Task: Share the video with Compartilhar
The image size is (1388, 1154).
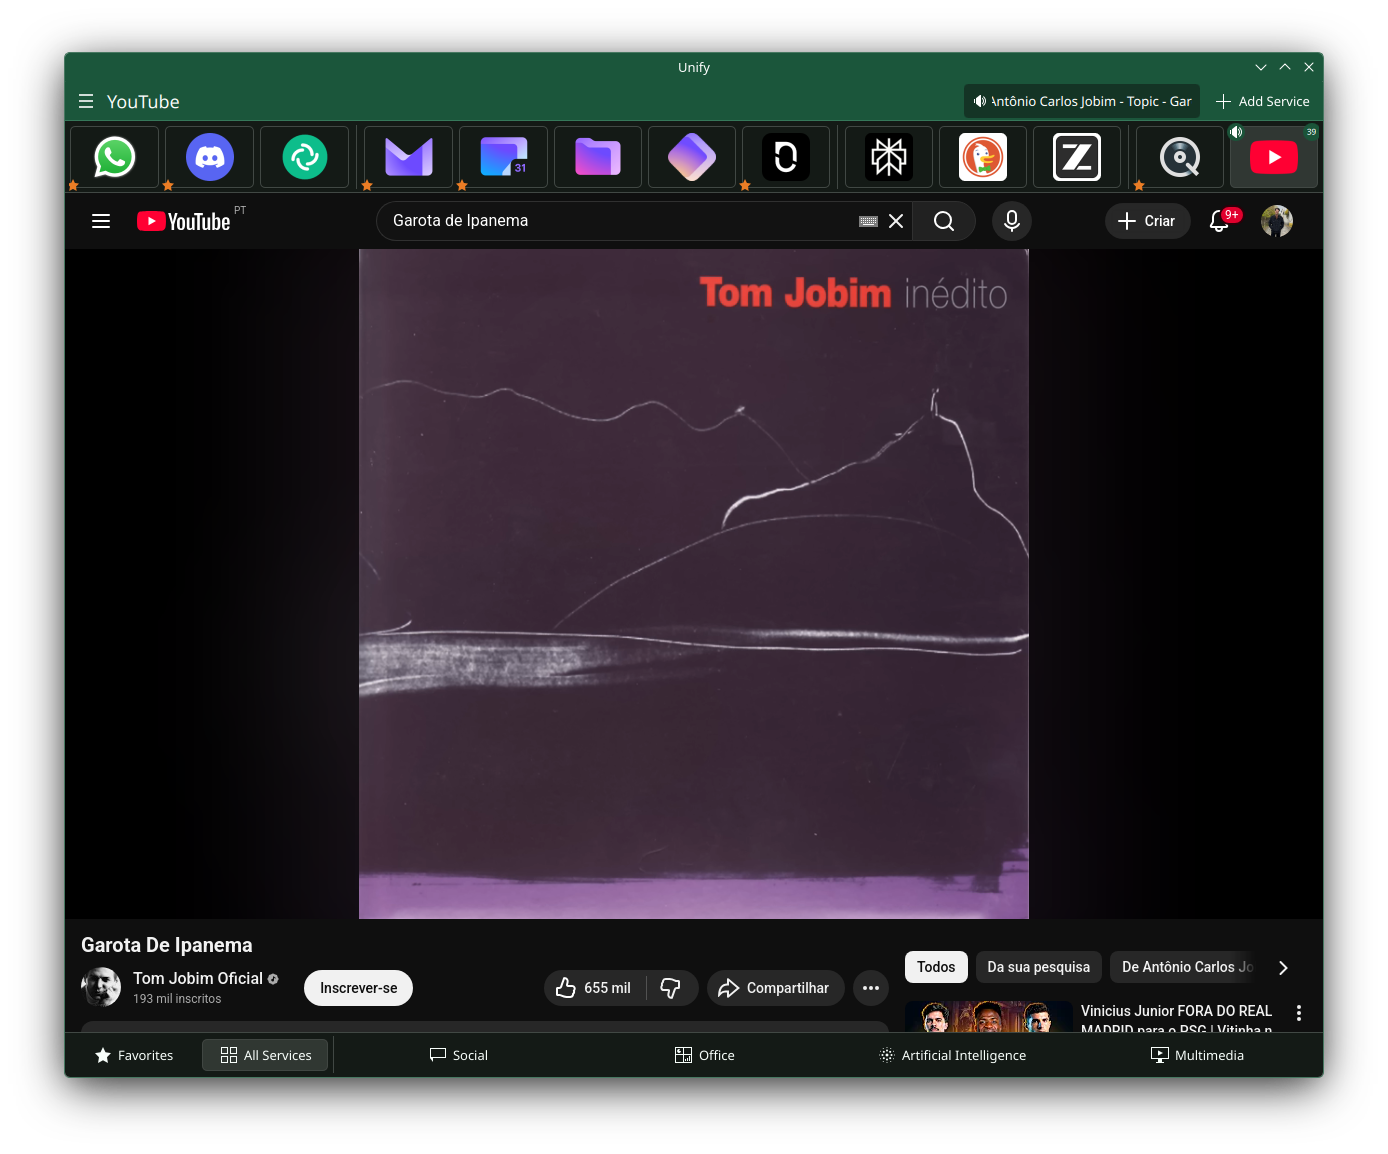Action: 775,988
